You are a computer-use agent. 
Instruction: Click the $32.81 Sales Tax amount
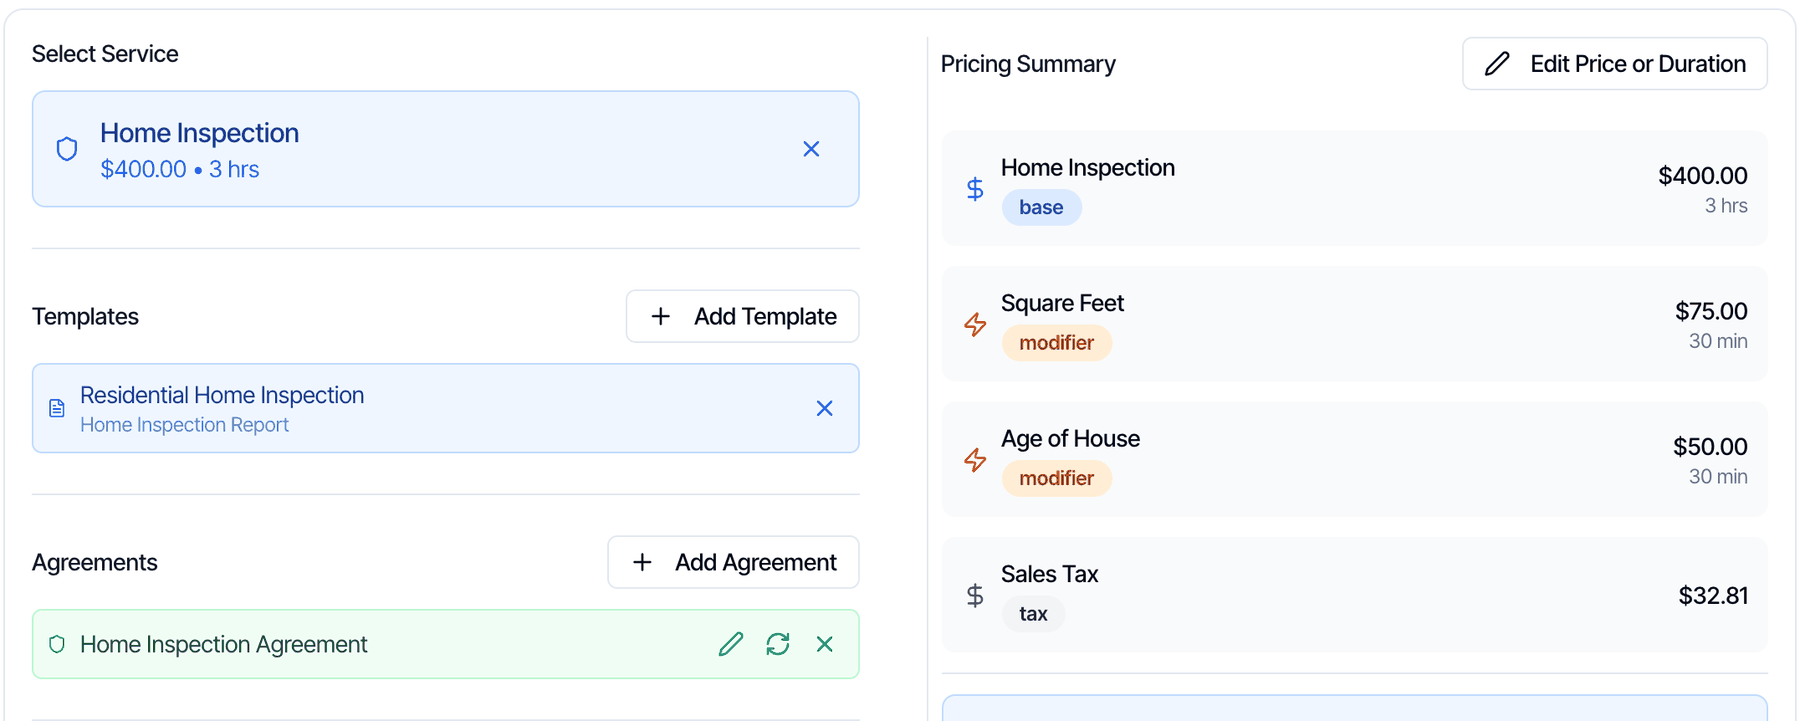[1713, 596]
